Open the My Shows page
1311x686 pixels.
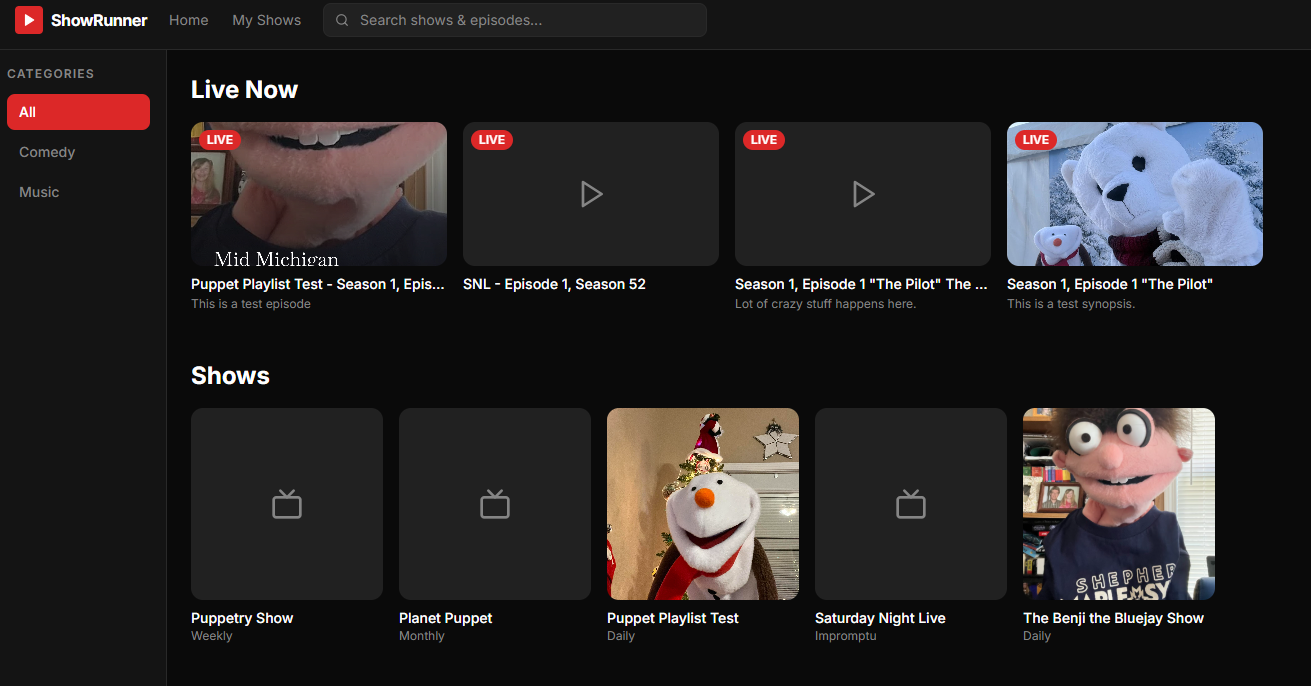[x=266, y=20]
